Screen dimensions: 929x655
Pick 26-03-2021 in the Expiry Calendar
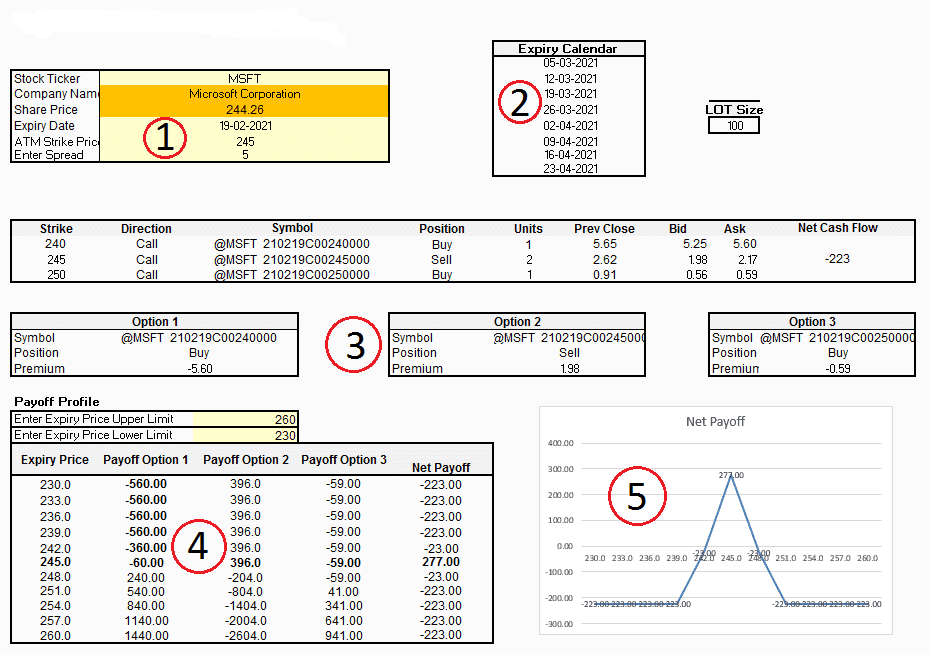click(570, 110)
